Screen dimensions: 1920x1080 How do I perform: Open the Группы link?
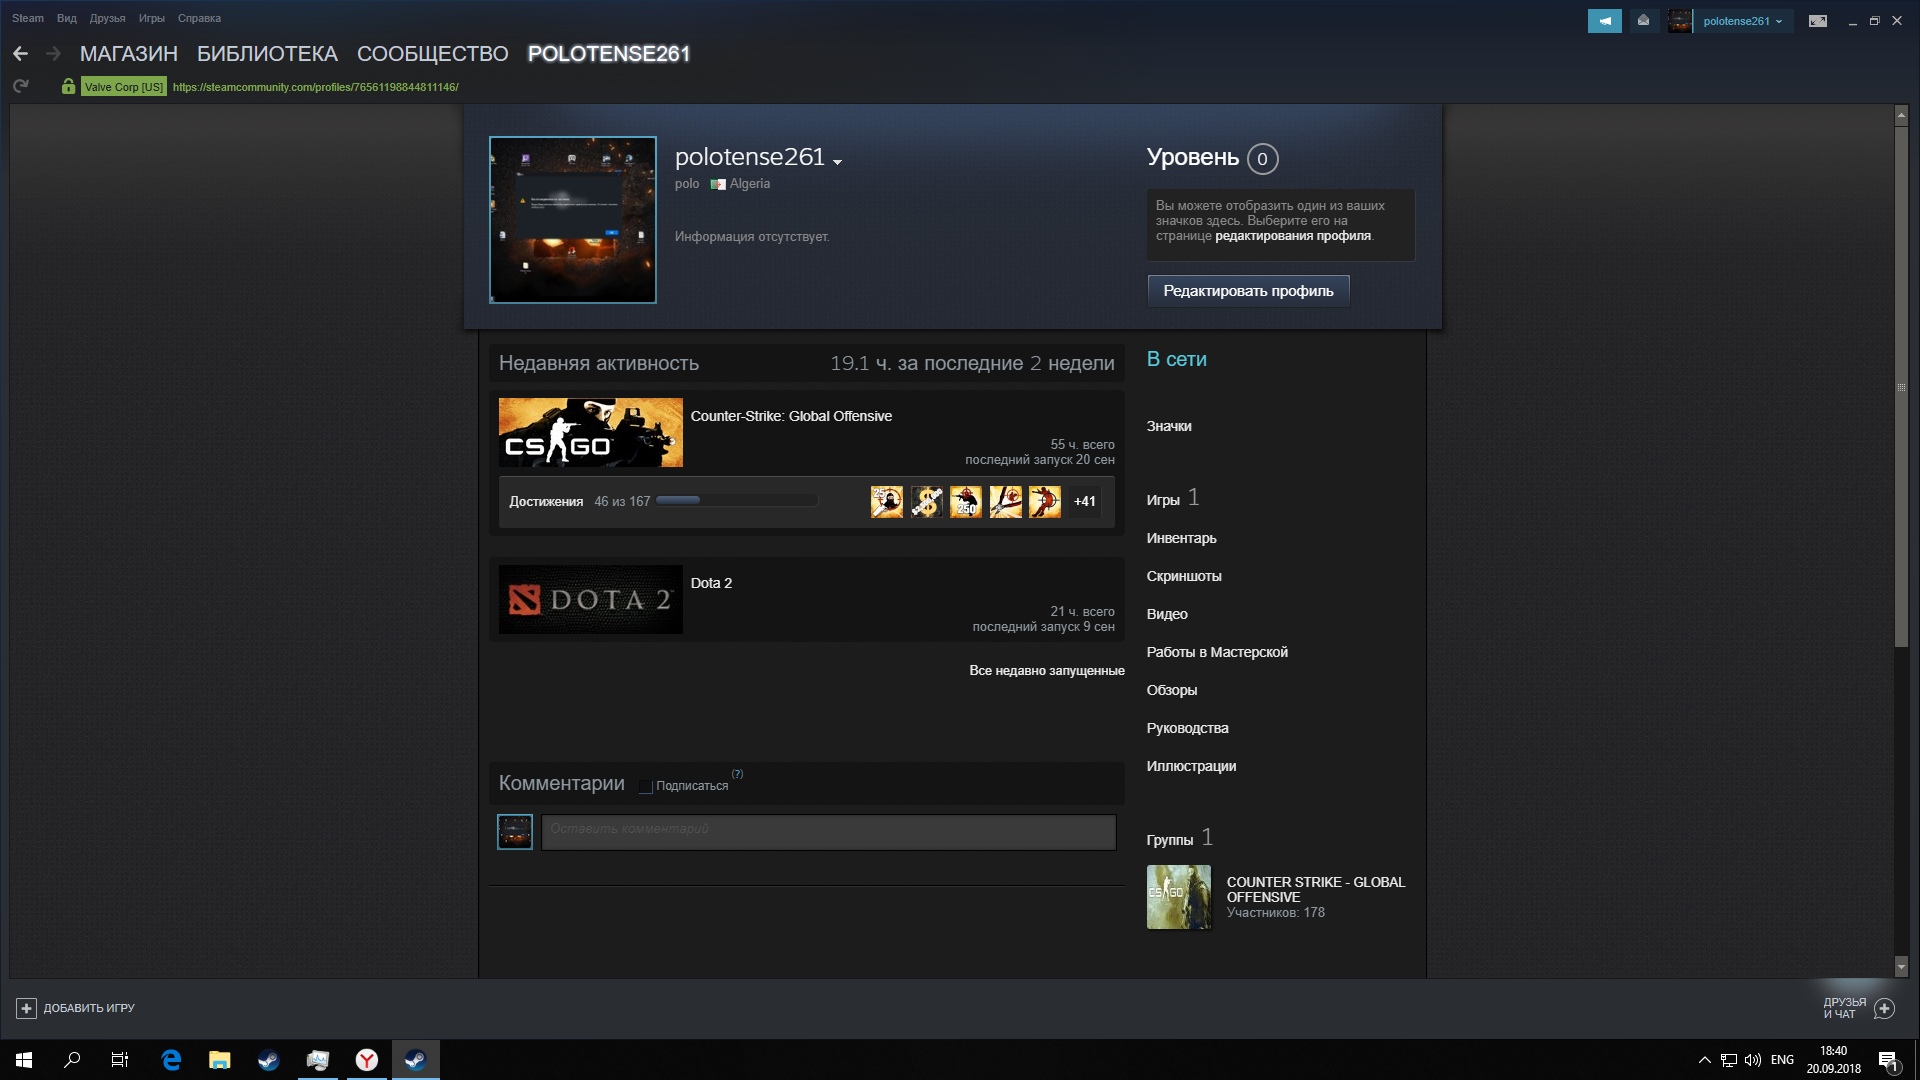1170,840
